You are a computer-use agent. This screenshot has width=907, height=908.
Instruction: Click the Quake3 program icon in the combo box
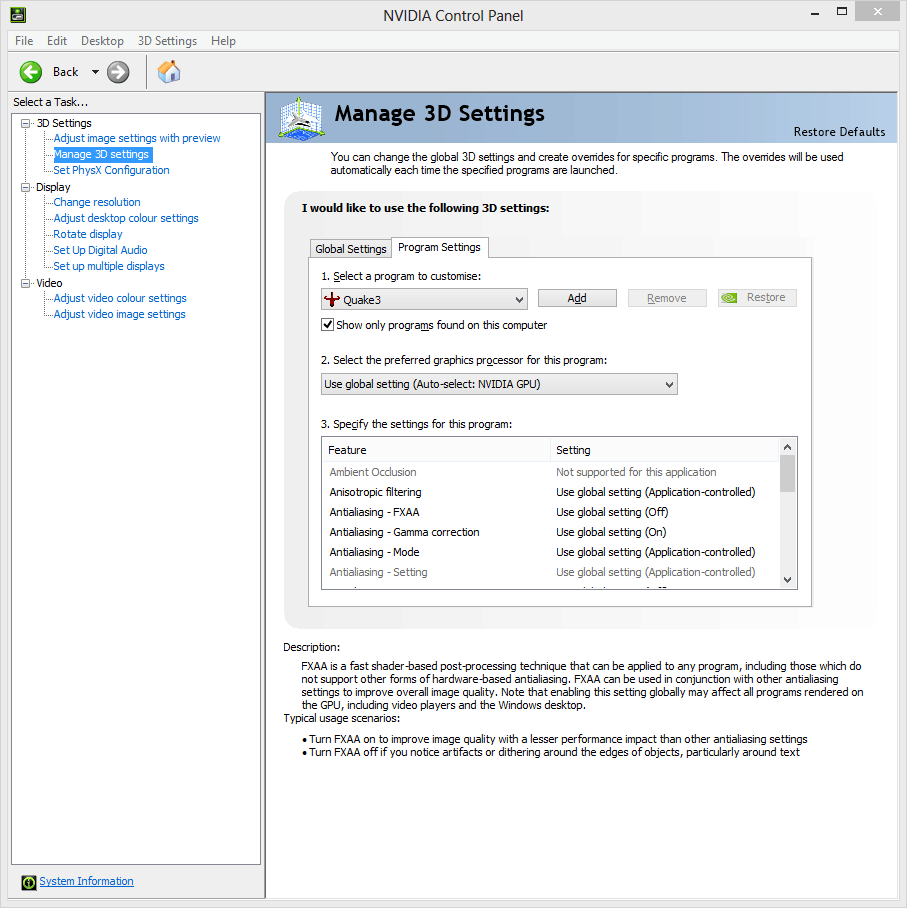[332, 299]
